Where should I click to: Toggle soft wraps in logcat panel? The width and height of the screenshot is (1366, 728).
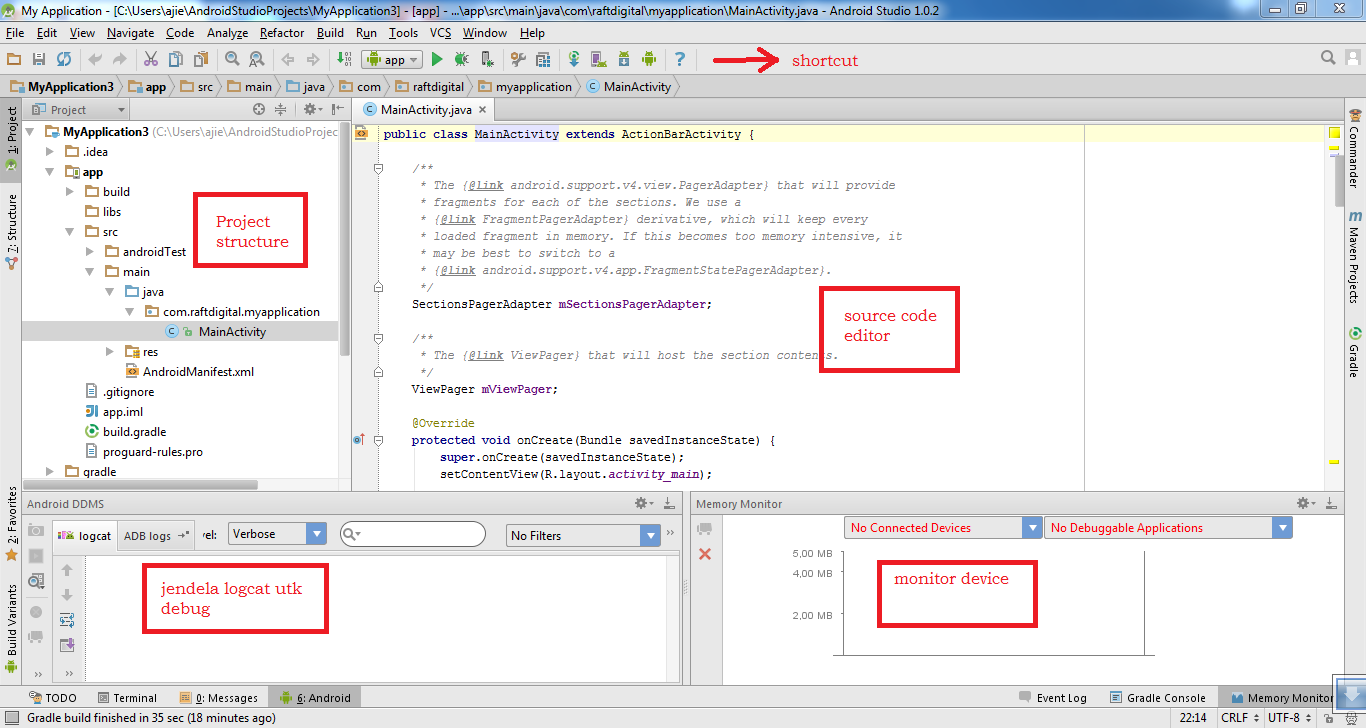pos(67,620)
